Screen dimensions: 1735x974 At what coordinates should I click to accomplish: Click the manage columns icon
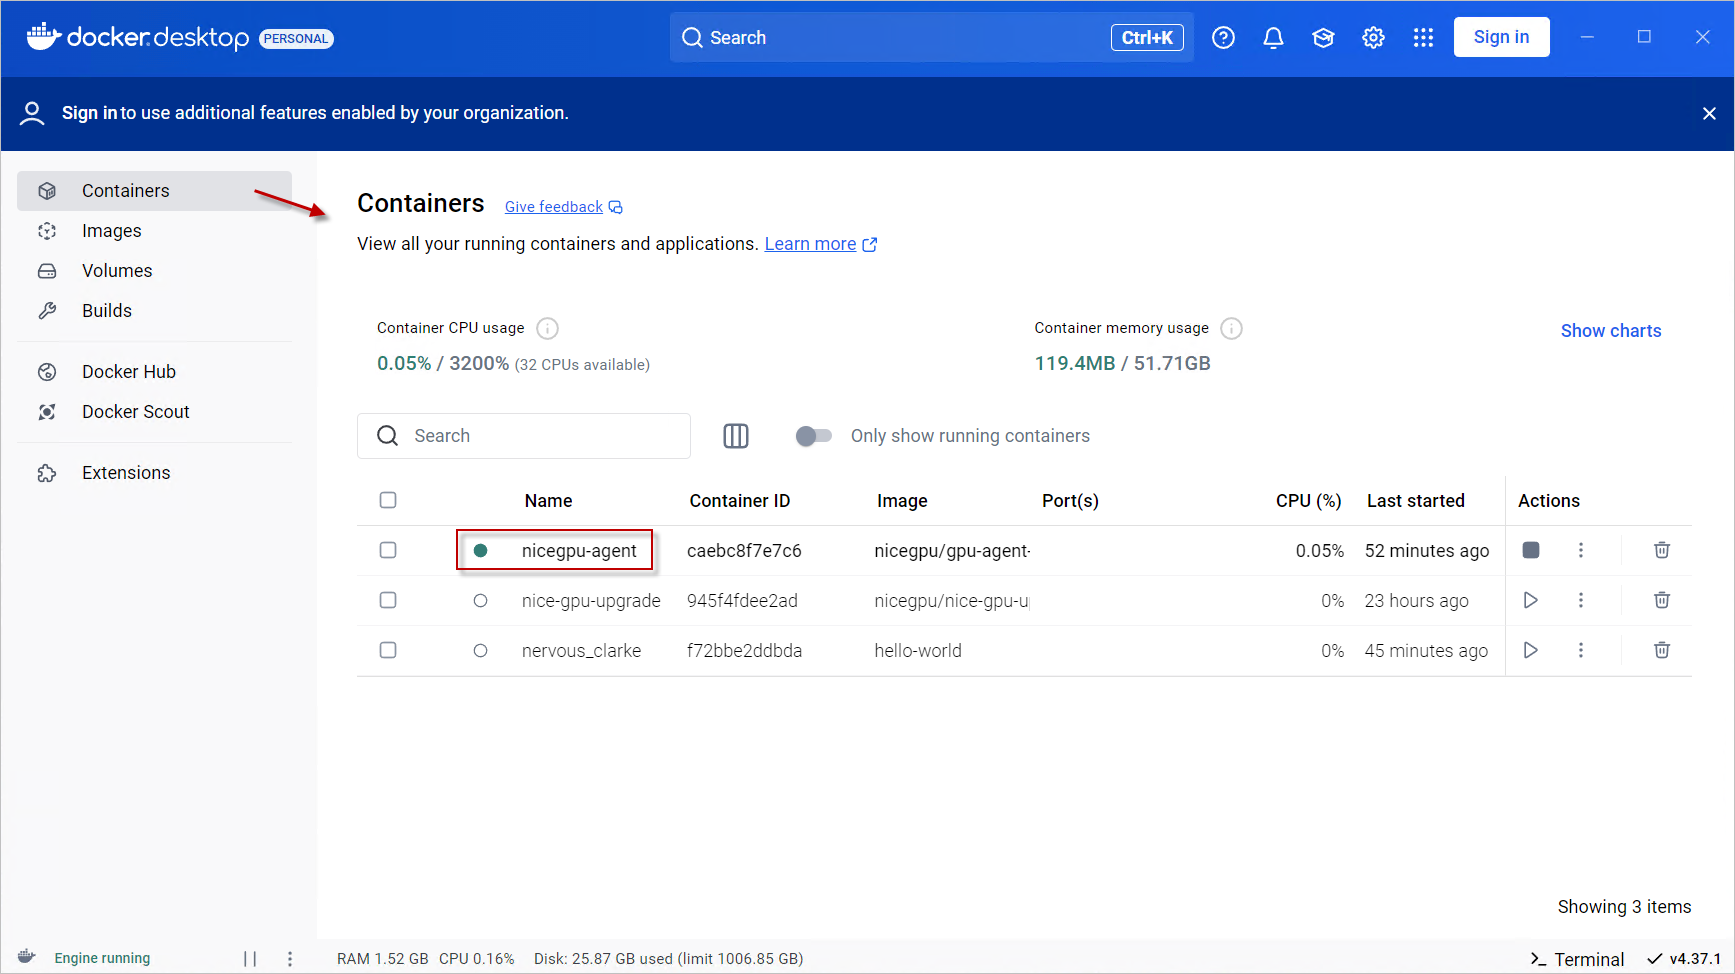tap(735, 436)
